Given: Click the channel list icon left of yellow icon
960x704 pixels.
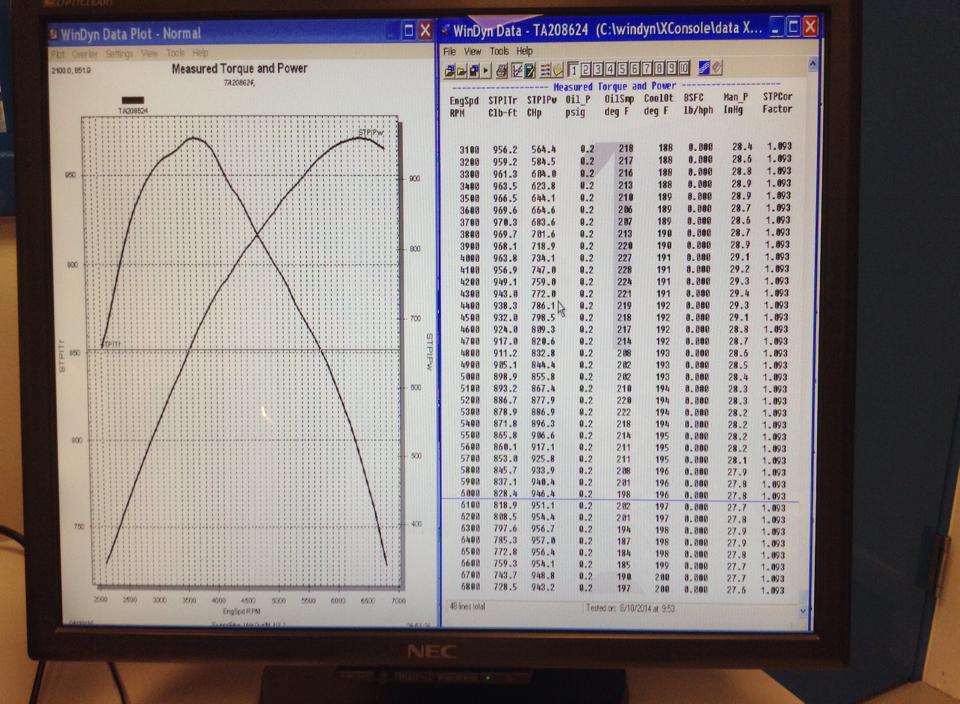Looking at the screenshot, I should (545, 69).
